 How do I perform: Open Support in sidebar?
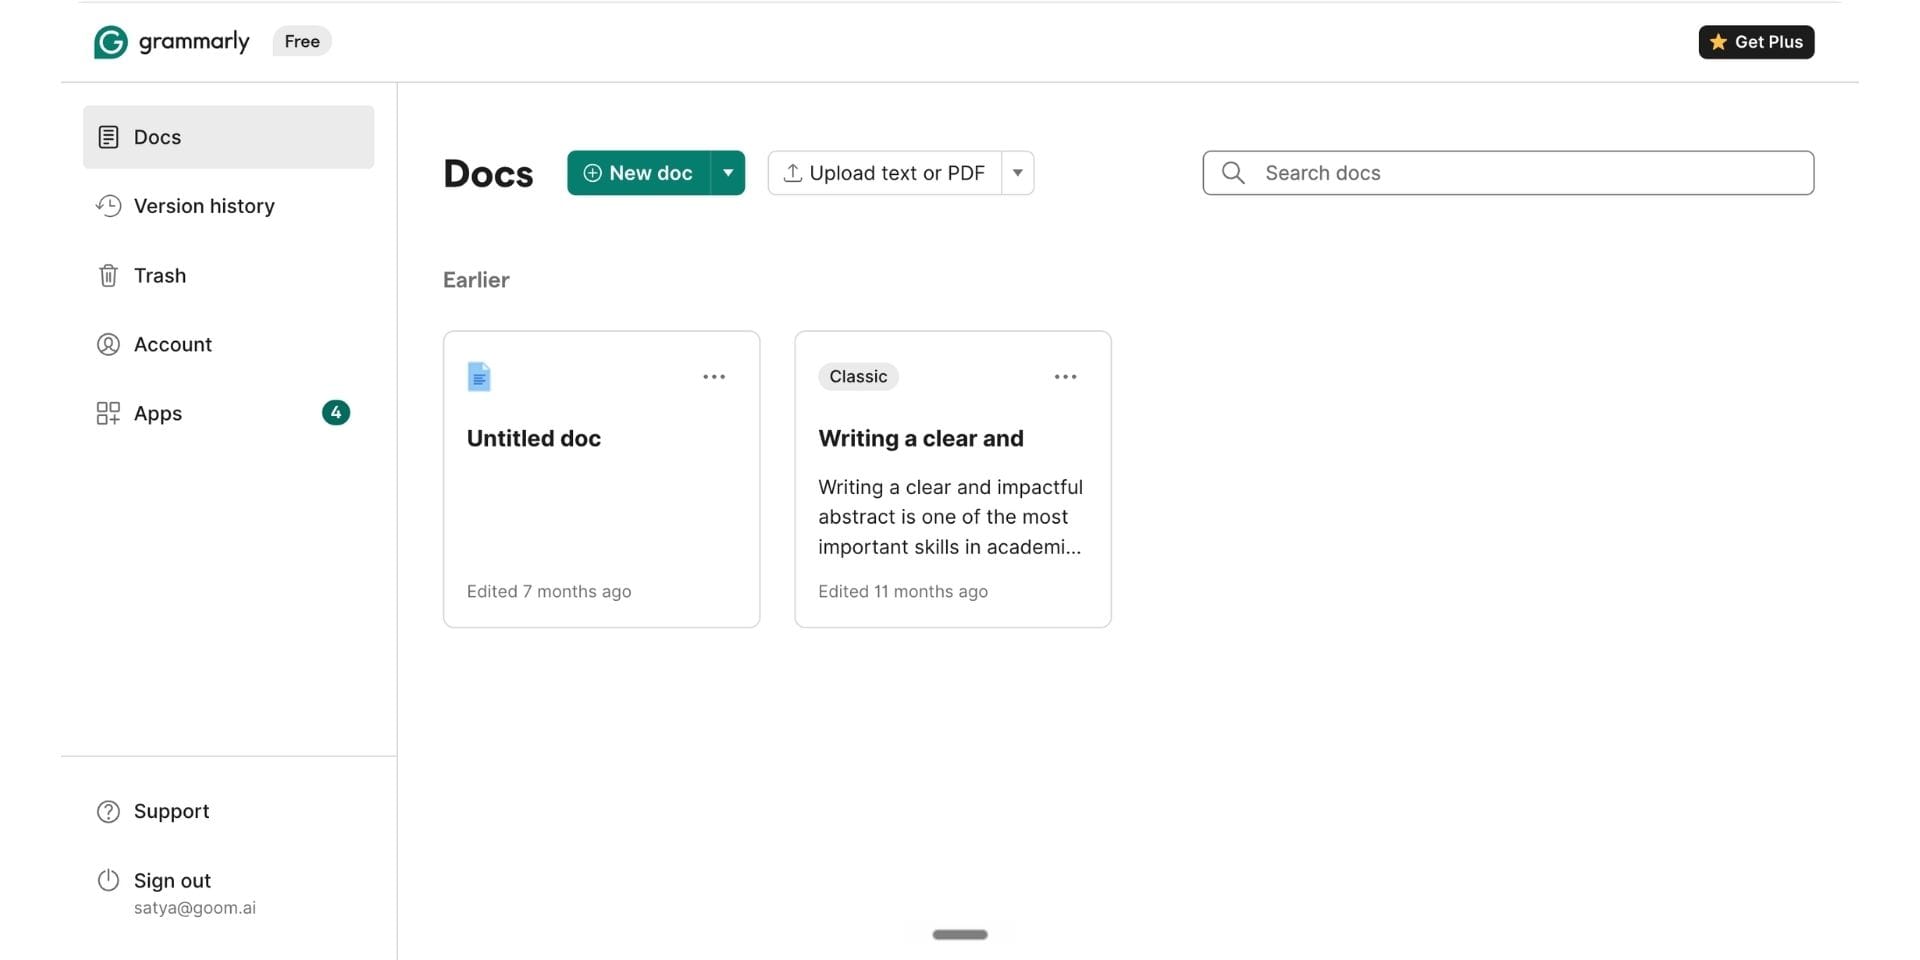click(228, 811)
